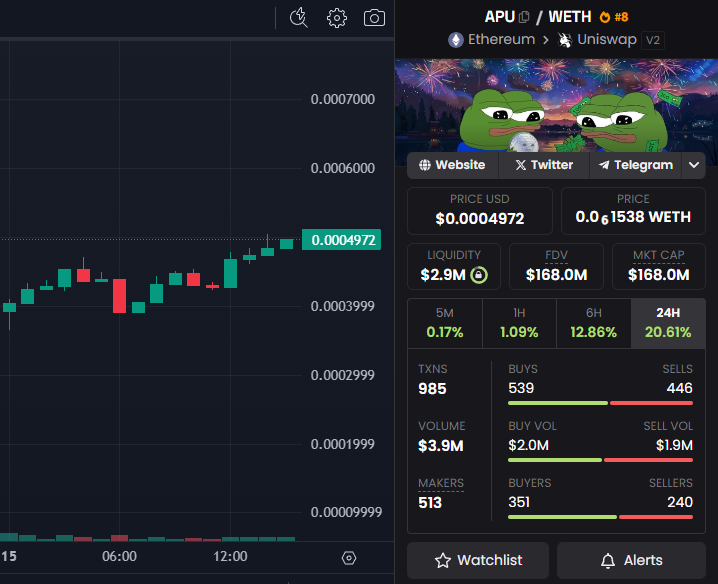Click the Uniswap unicorn logo

[565, 40]
